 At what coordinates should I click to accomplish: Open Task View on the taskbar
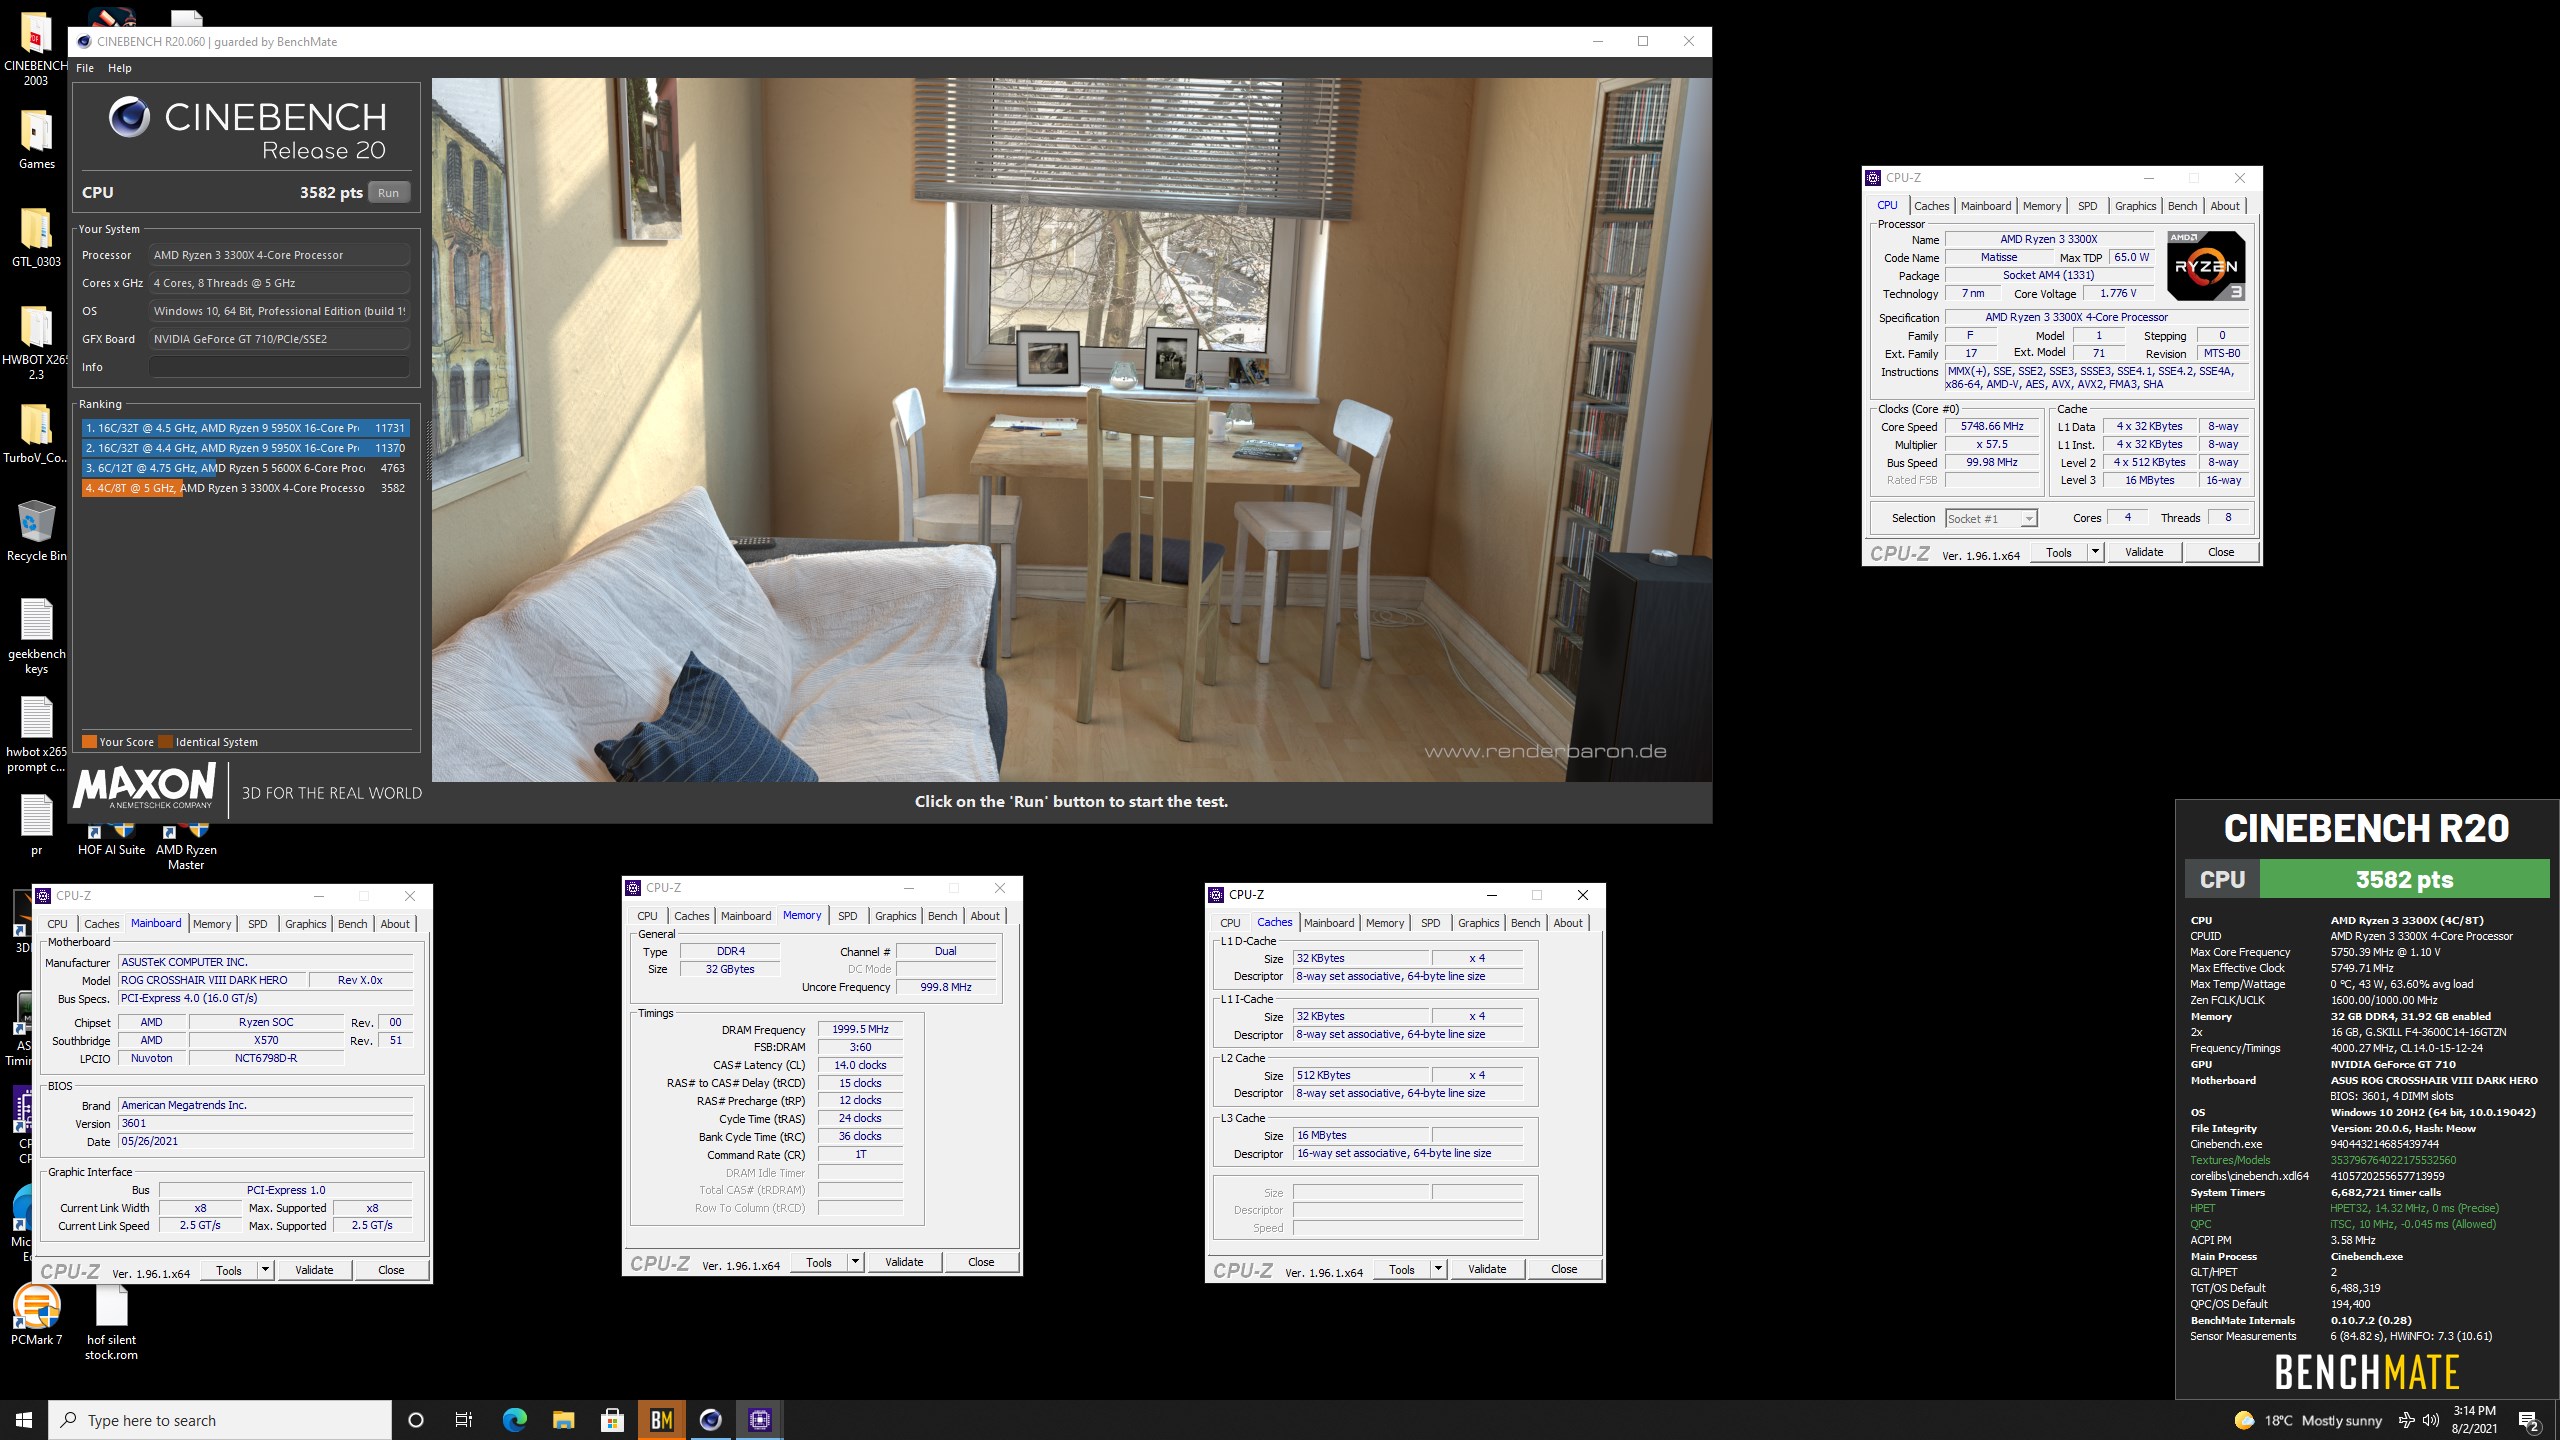point(464,1420)
